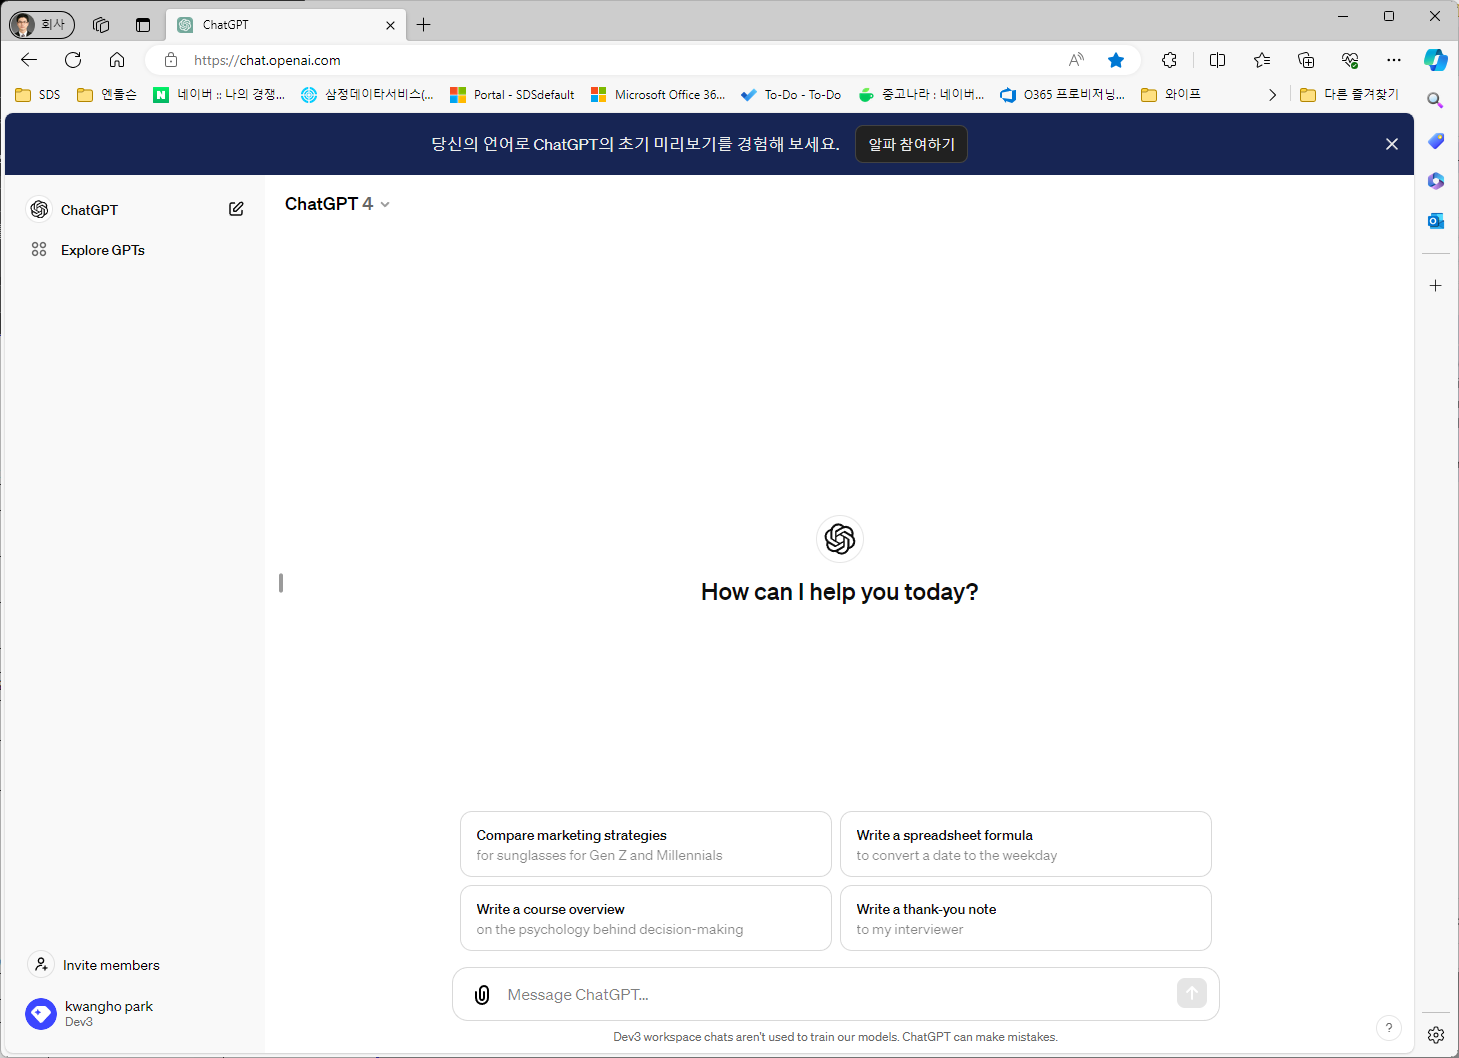Open the help question mark button

coord(1388,1028)
